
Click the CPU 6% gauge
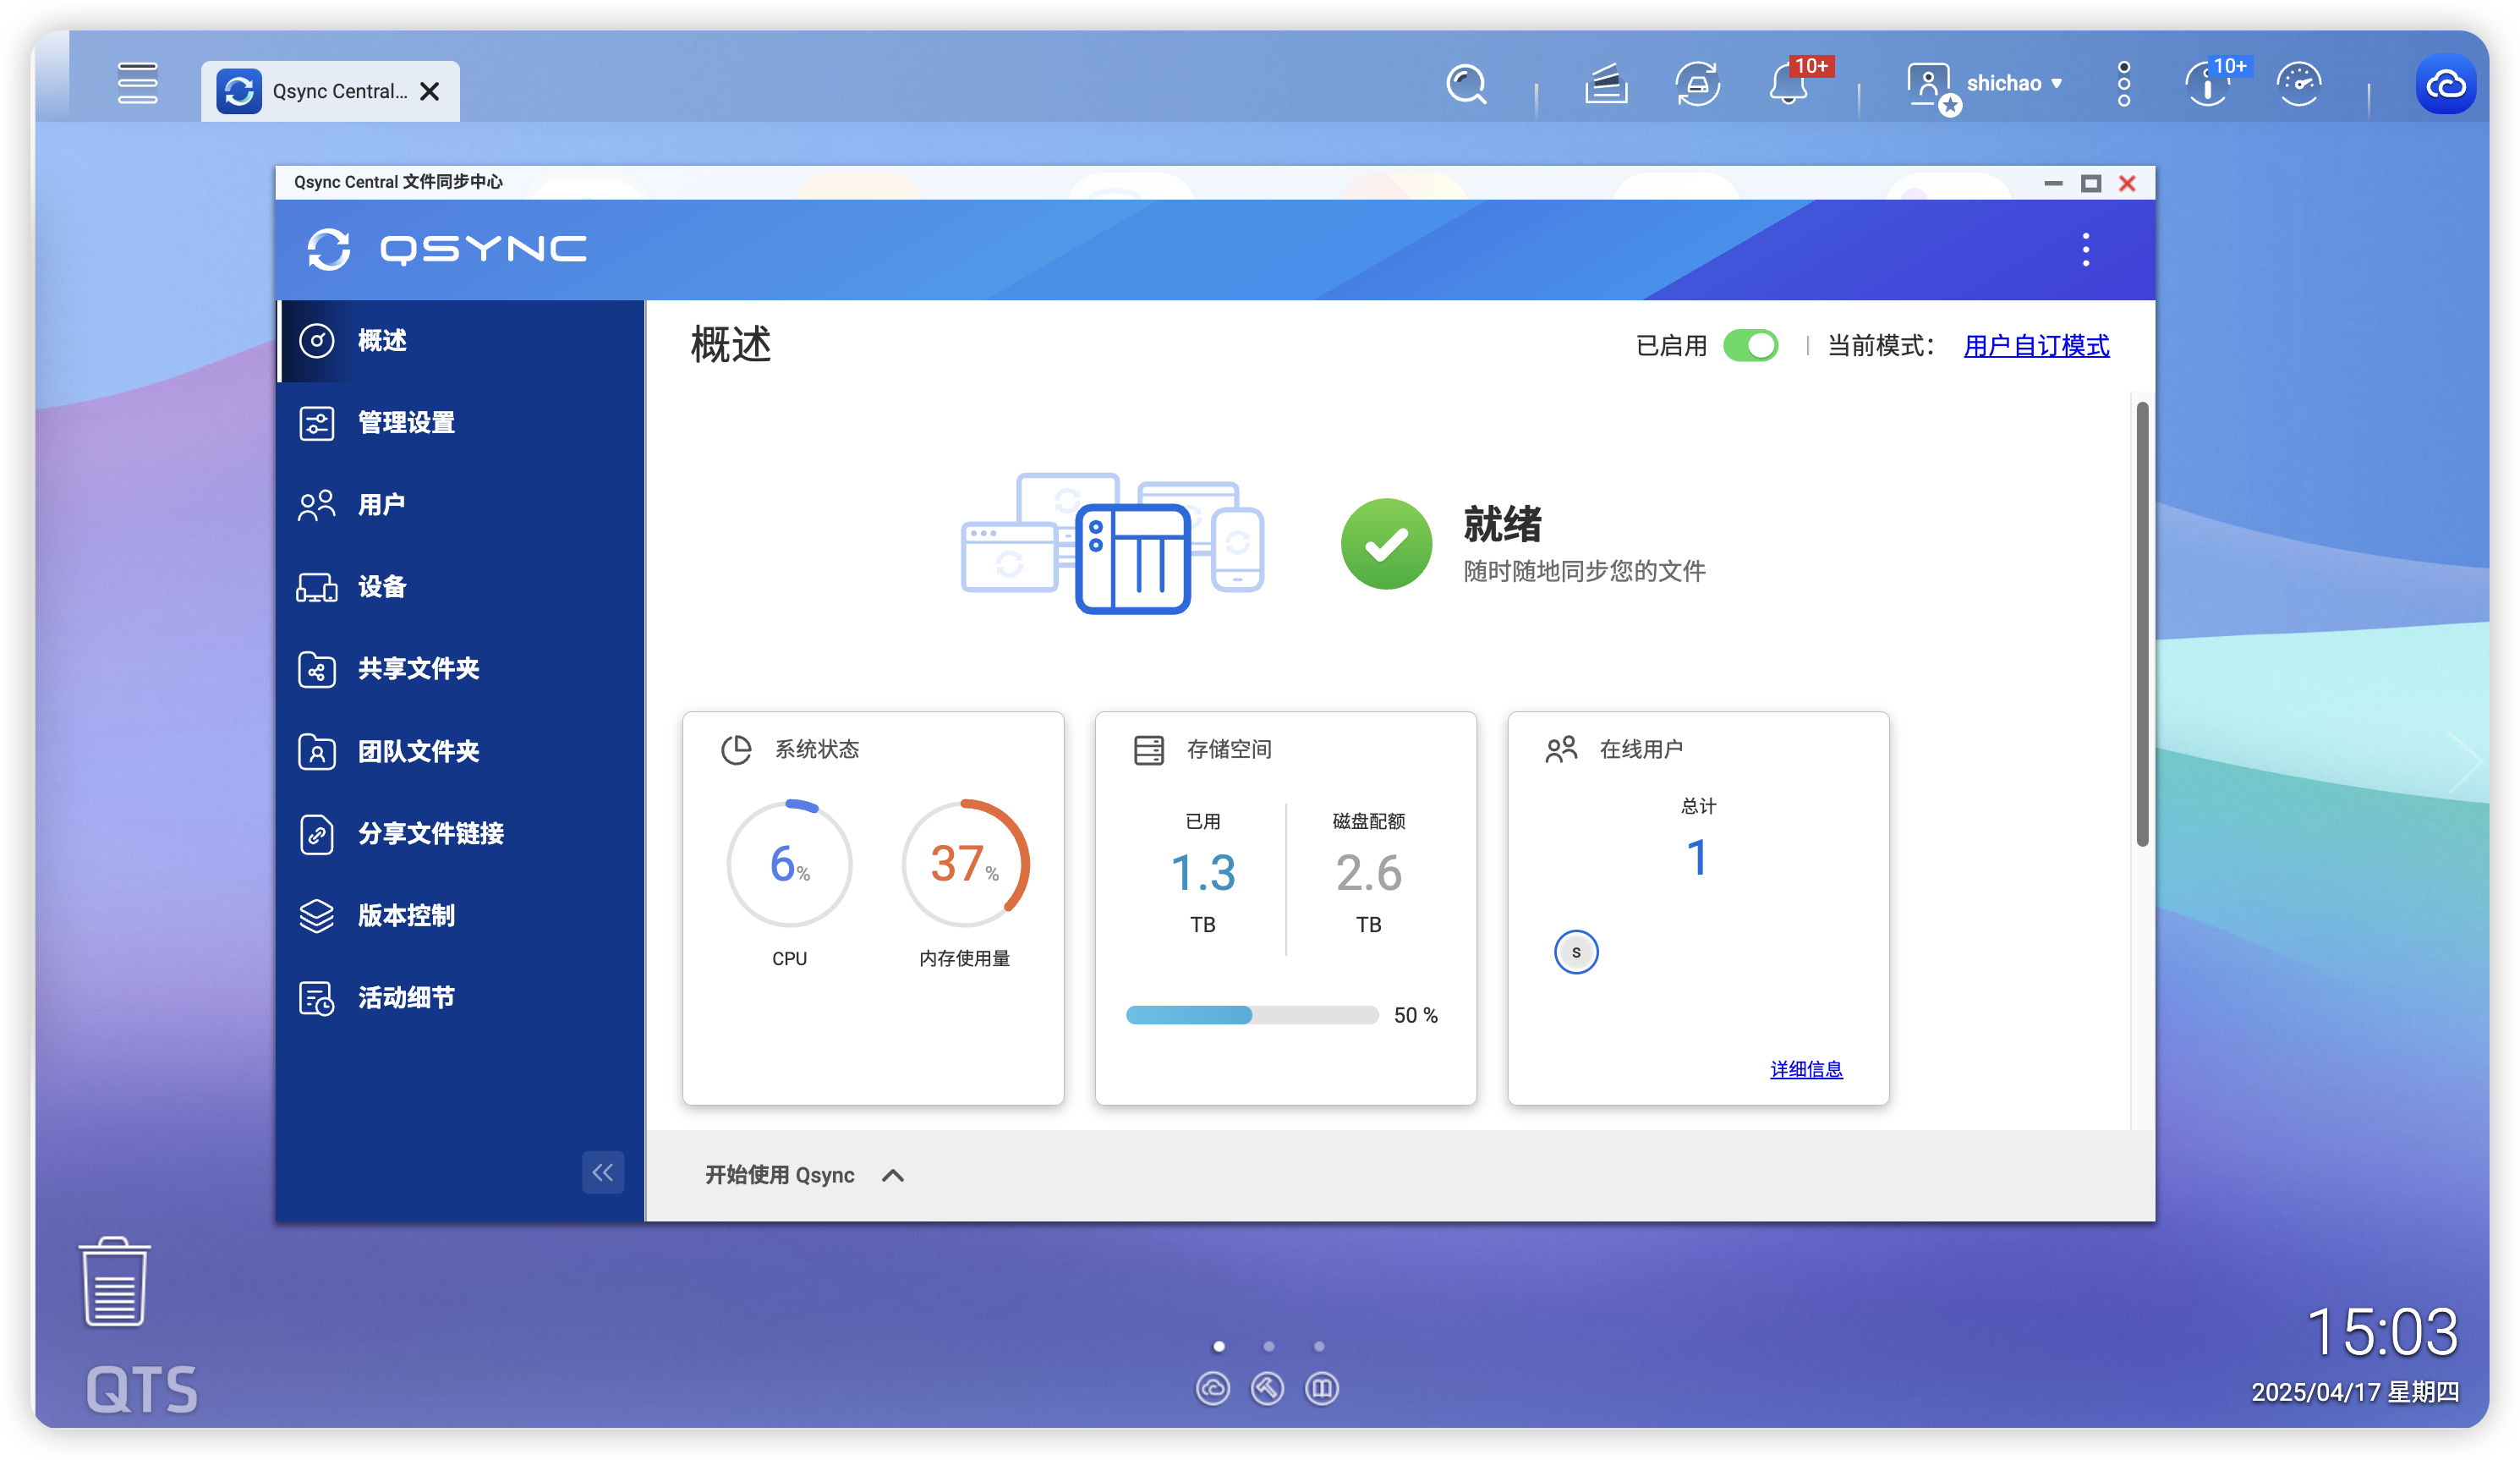point(790,864)
